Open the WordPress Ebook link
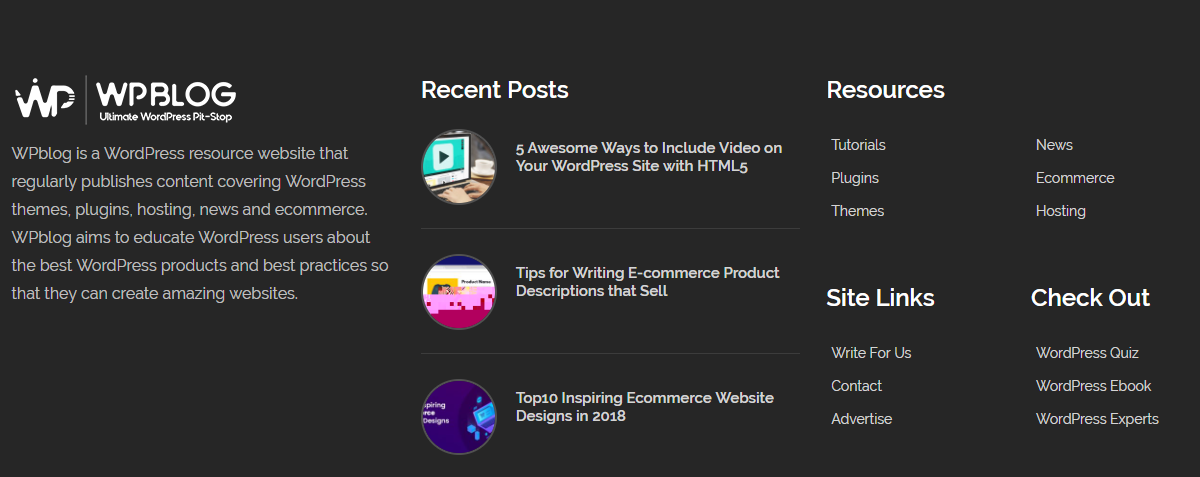This screenshot has height=477, width=1200. [x=1094, y=386]
